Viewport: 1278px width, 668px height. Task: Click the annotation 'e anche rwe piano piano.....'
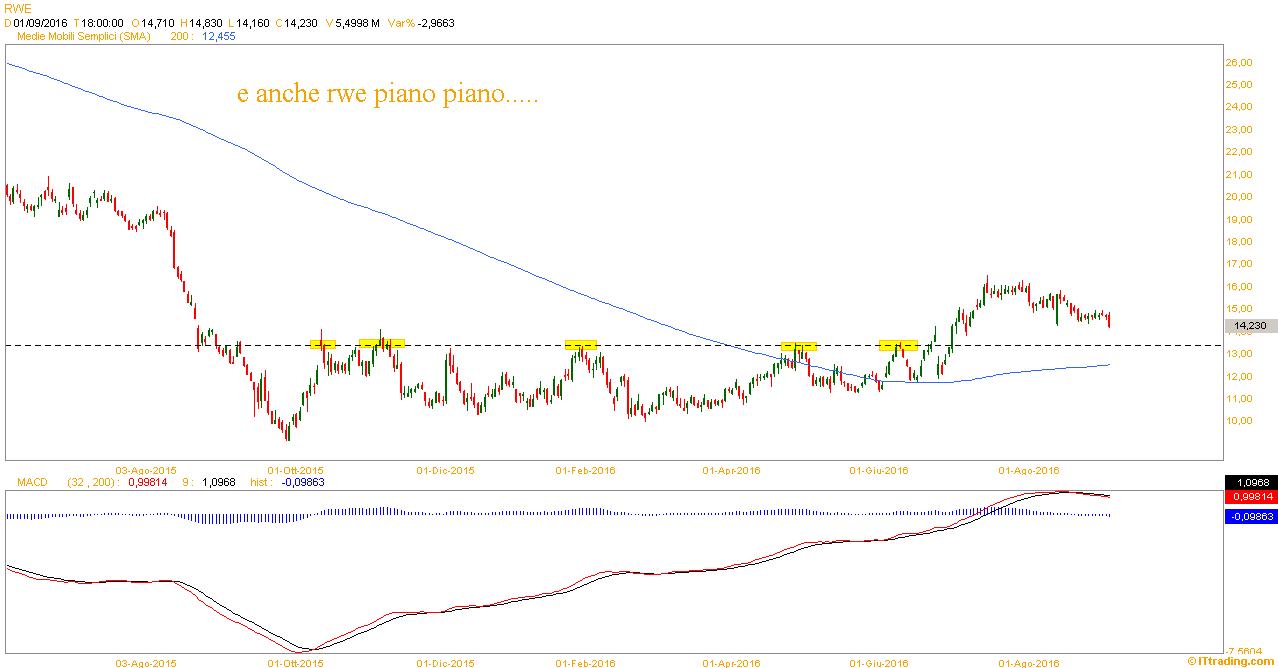coord(387,96)
